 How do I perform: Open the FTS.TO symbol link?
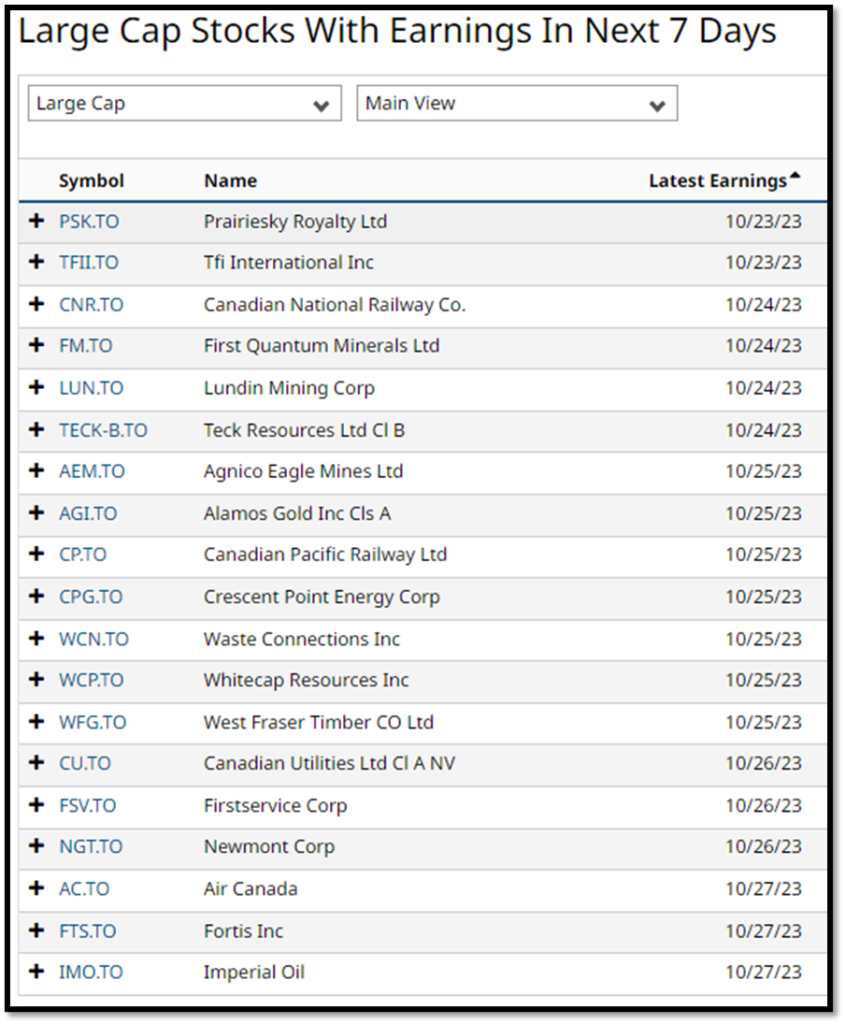87,931
